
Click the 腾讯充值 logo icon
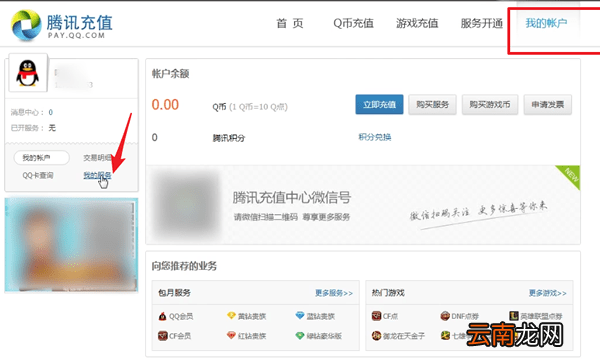(x=26, y=25)
